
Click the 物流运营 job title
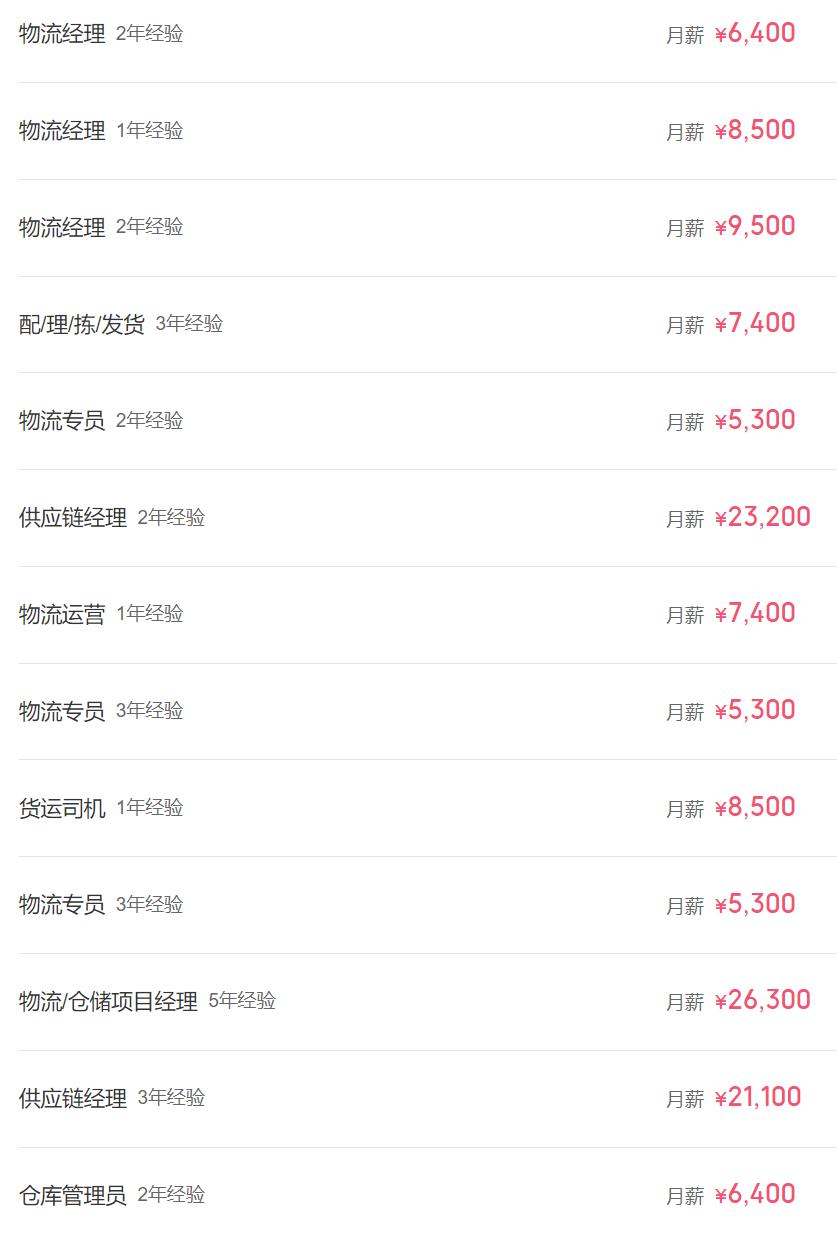(x=61, y=614)
